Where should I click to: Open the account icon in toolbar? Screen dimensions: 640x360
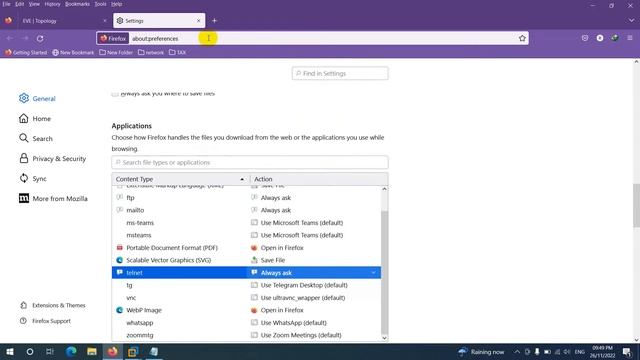click(600, 38)
